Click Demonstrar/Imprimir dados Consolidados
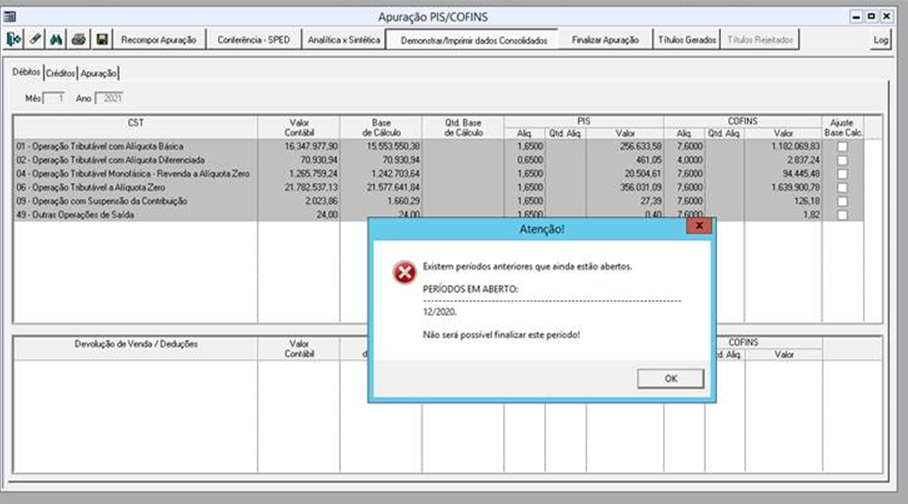908x504 pixels. click(x=474, y=40)
